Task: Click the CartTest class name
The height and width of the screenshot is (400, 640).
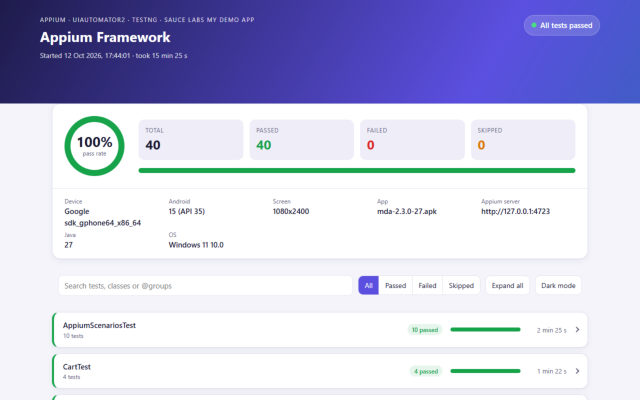Action: [x=77, y=367]
